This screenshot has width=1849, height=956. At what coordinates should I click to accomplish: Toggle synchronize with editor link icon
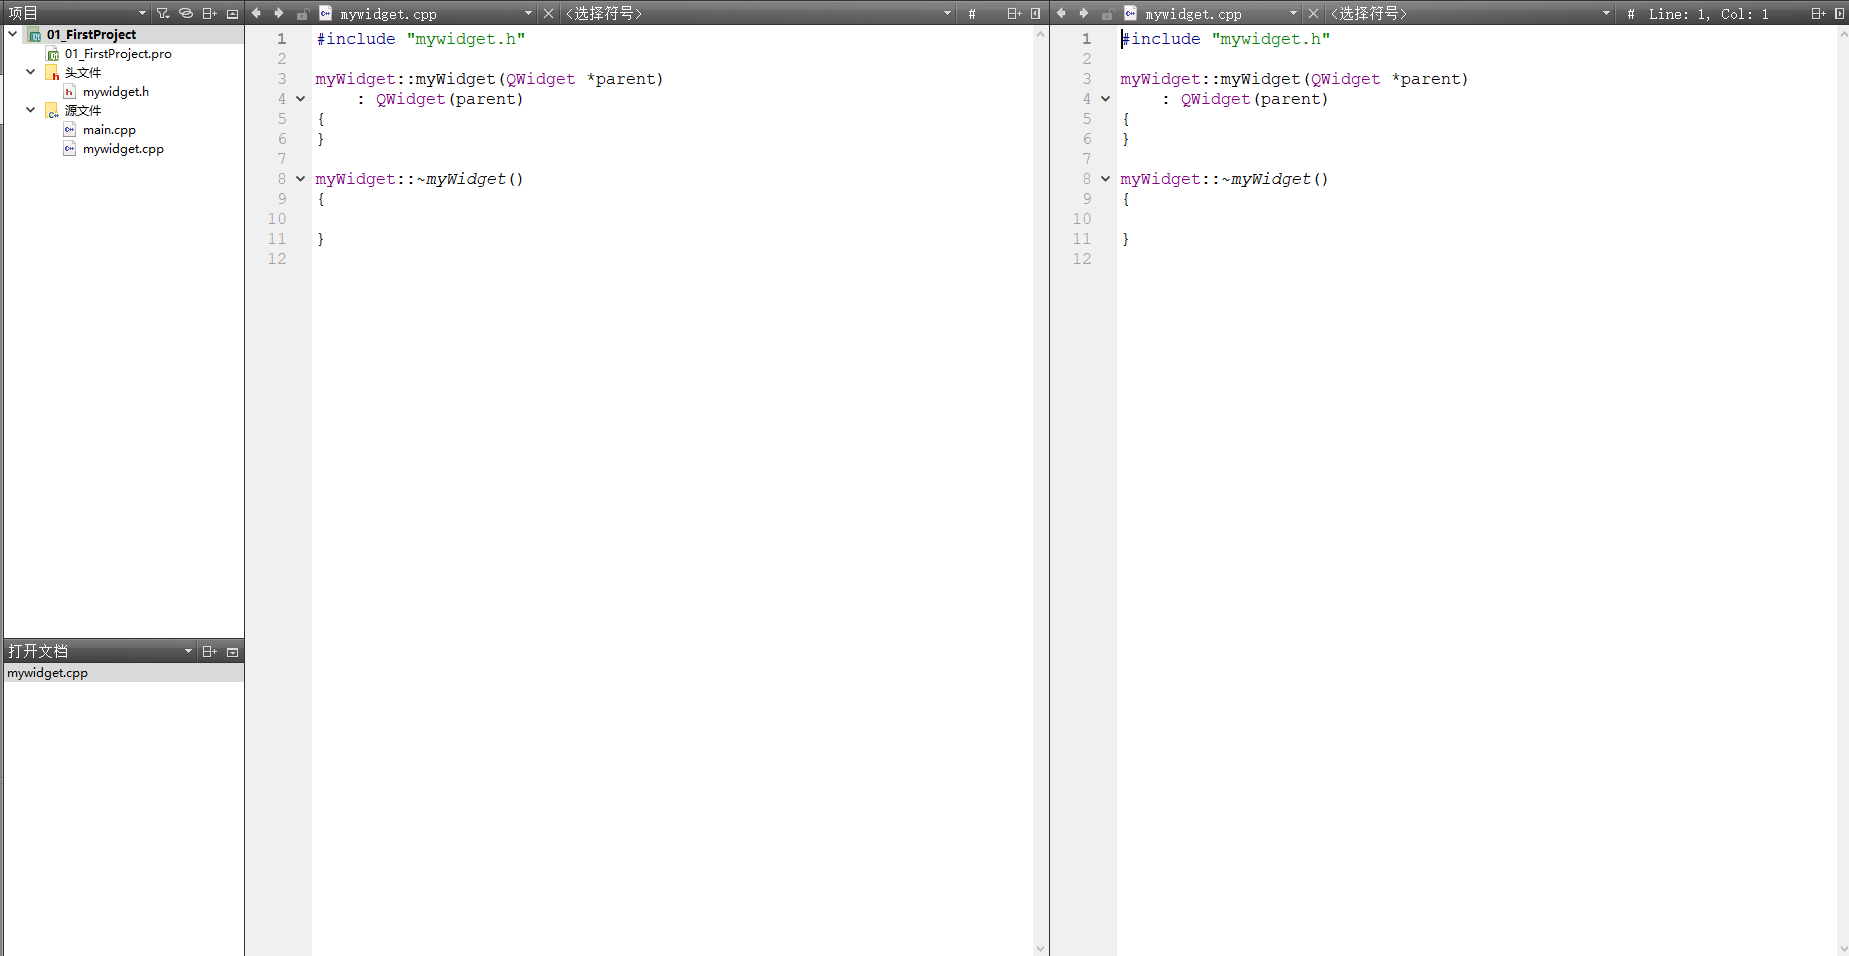tap(186, 13)
